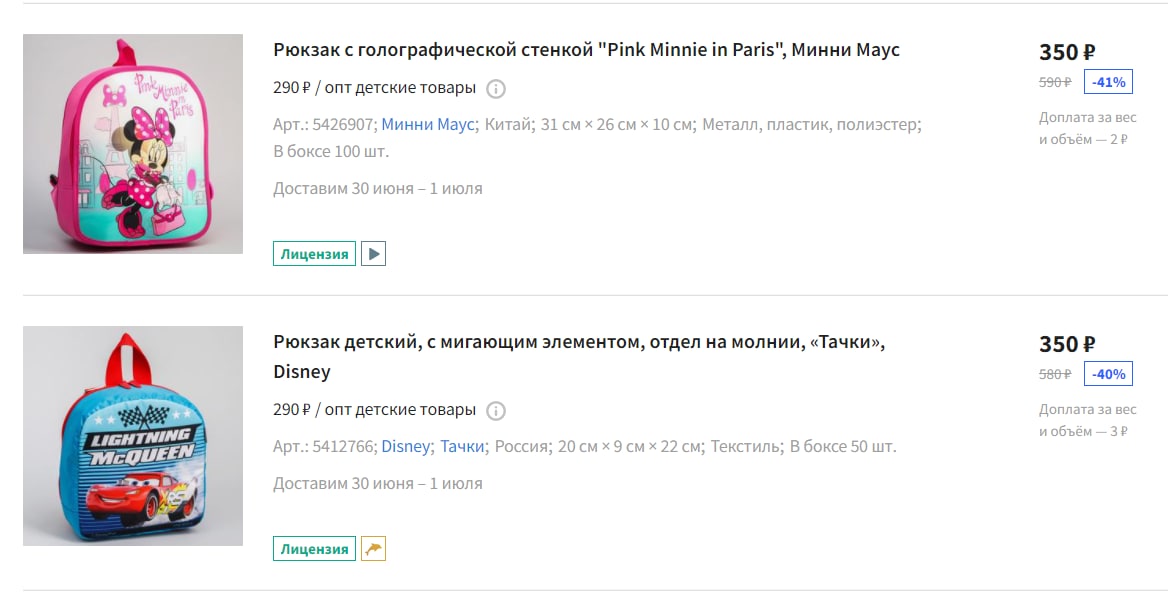Open the Lightning McQueen backpack thumbnail
This screenshot has height=599, width=1168.
[x=133, y=436]
